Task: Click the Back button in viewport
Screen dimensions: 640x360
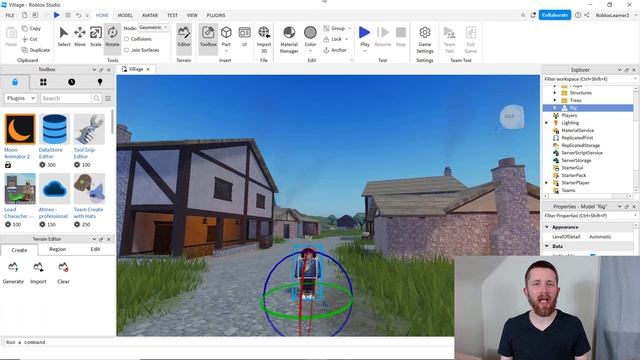Action: [512, 117]
